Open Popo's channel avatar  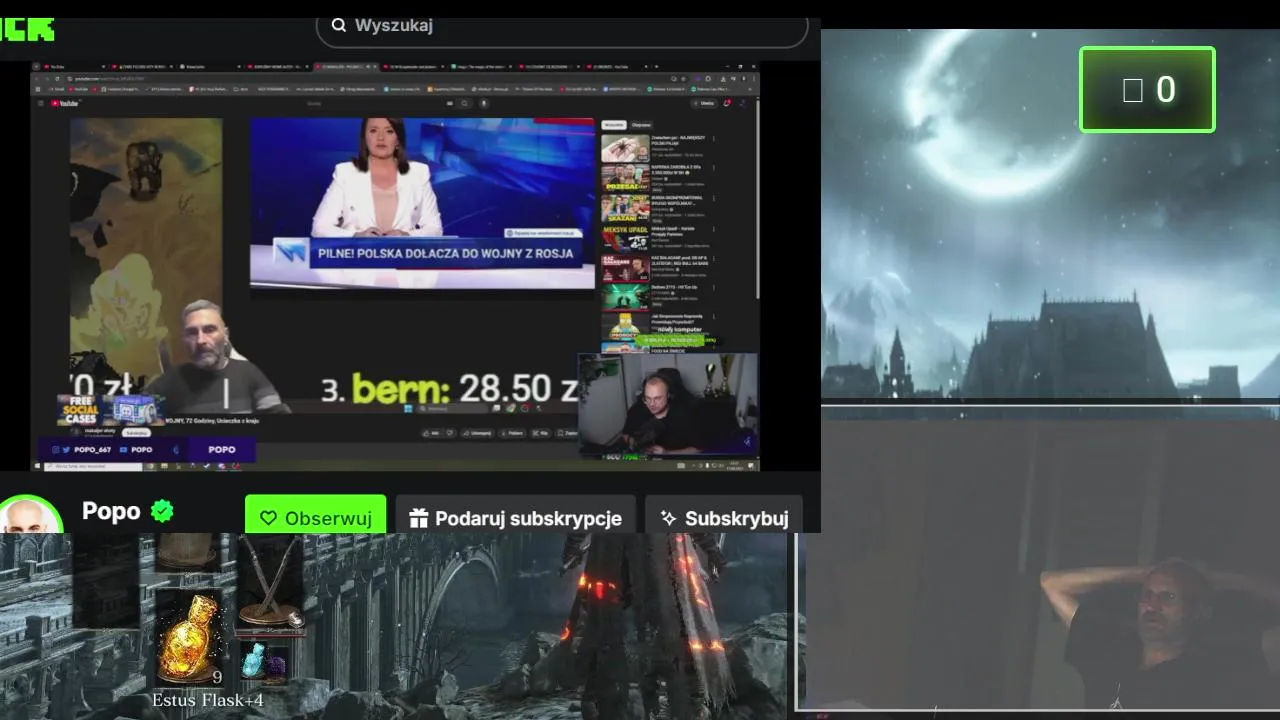pos(28,516)
